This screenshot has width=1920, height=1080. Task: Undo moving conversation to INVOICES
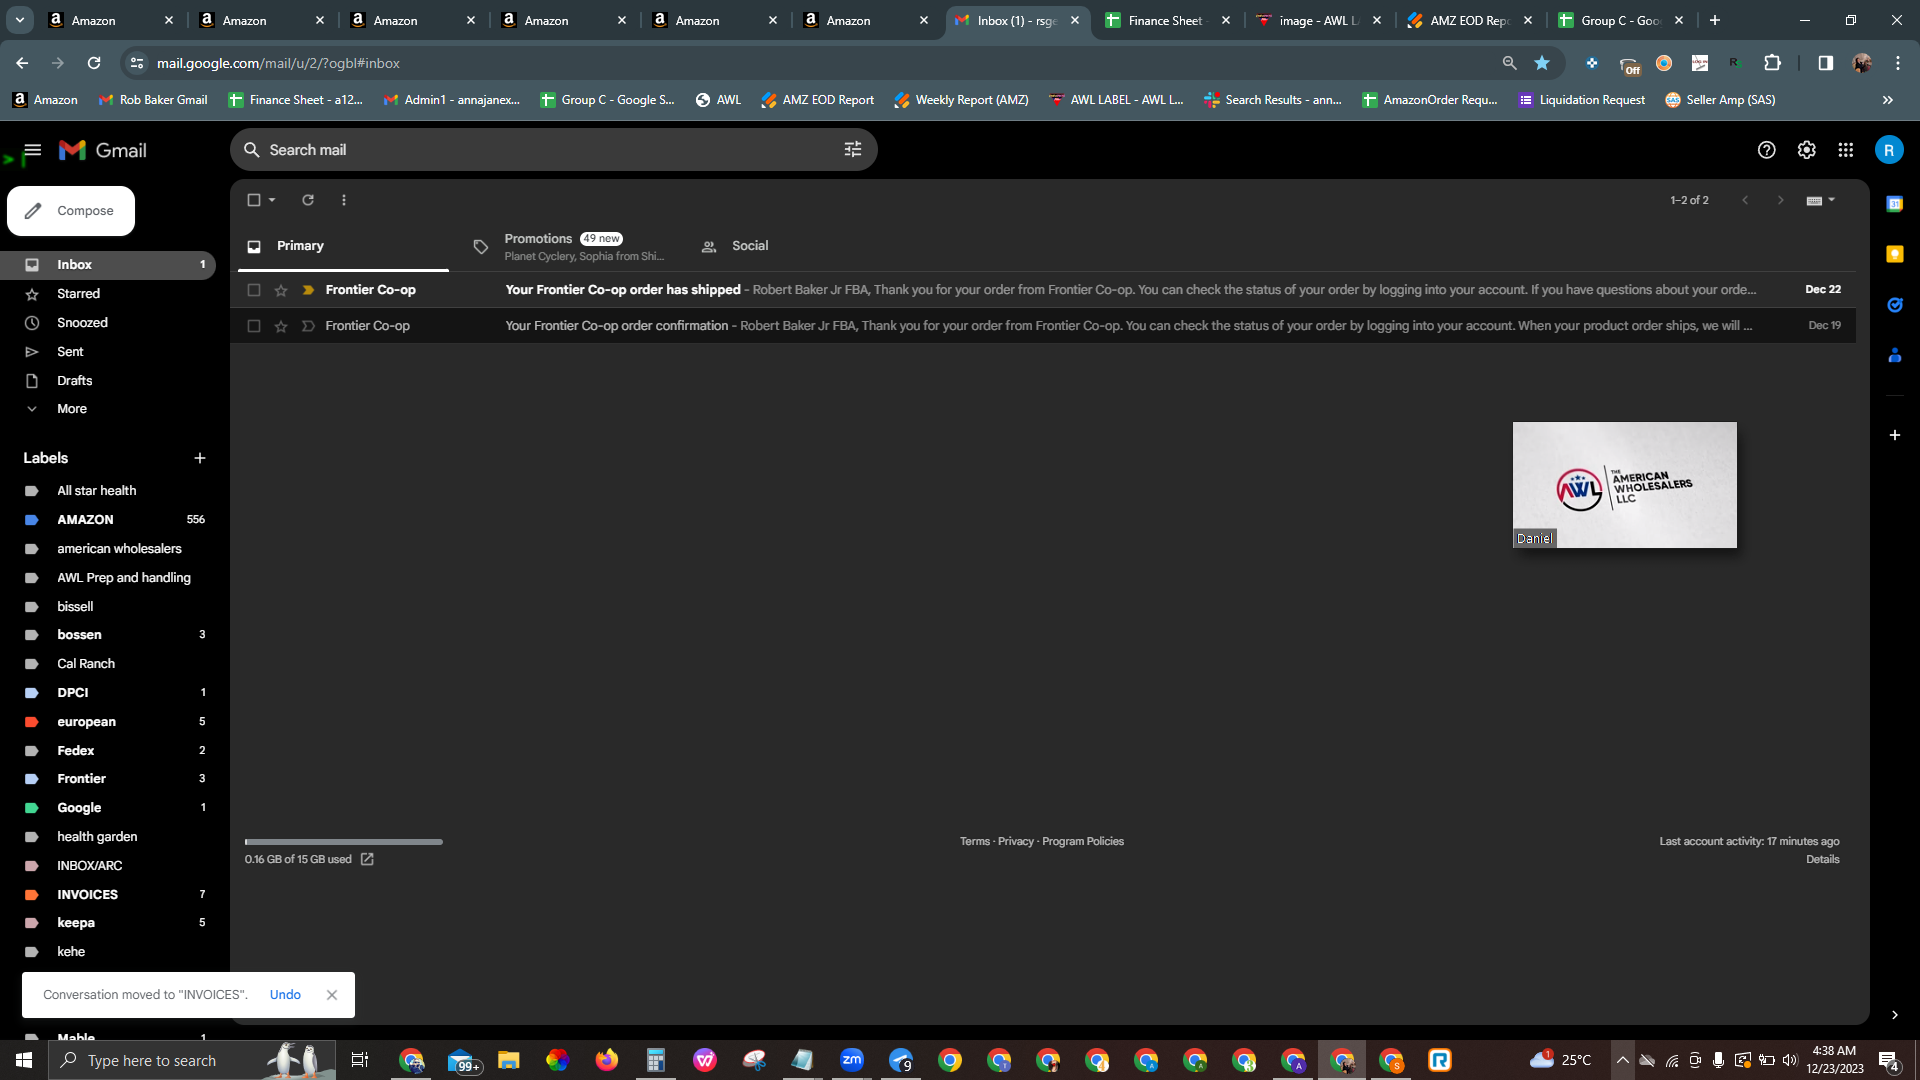pos(285,995)
